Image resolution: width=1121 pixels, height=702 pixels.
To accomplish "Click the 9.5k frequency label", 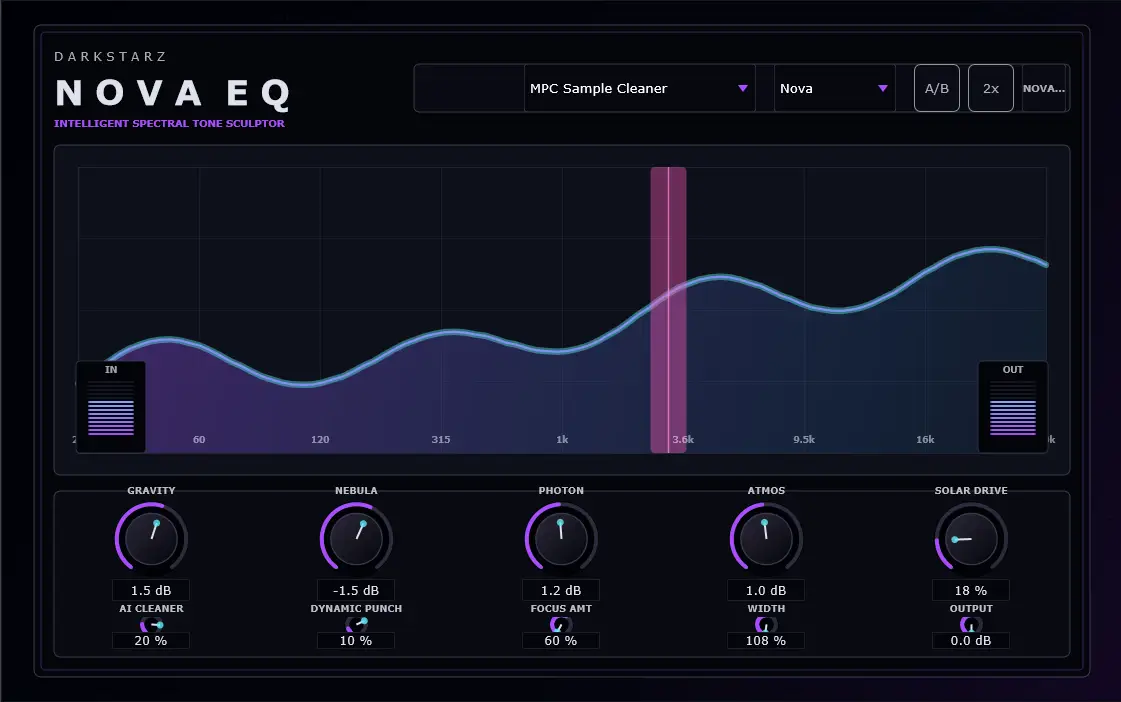I will 804,440.
